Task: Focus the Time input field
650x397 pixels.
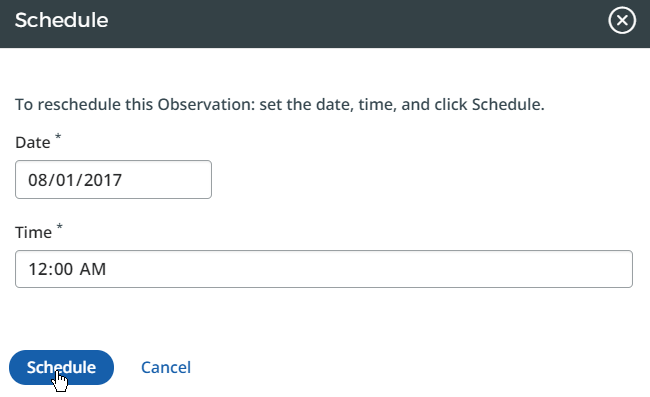Action: (324, 269)
